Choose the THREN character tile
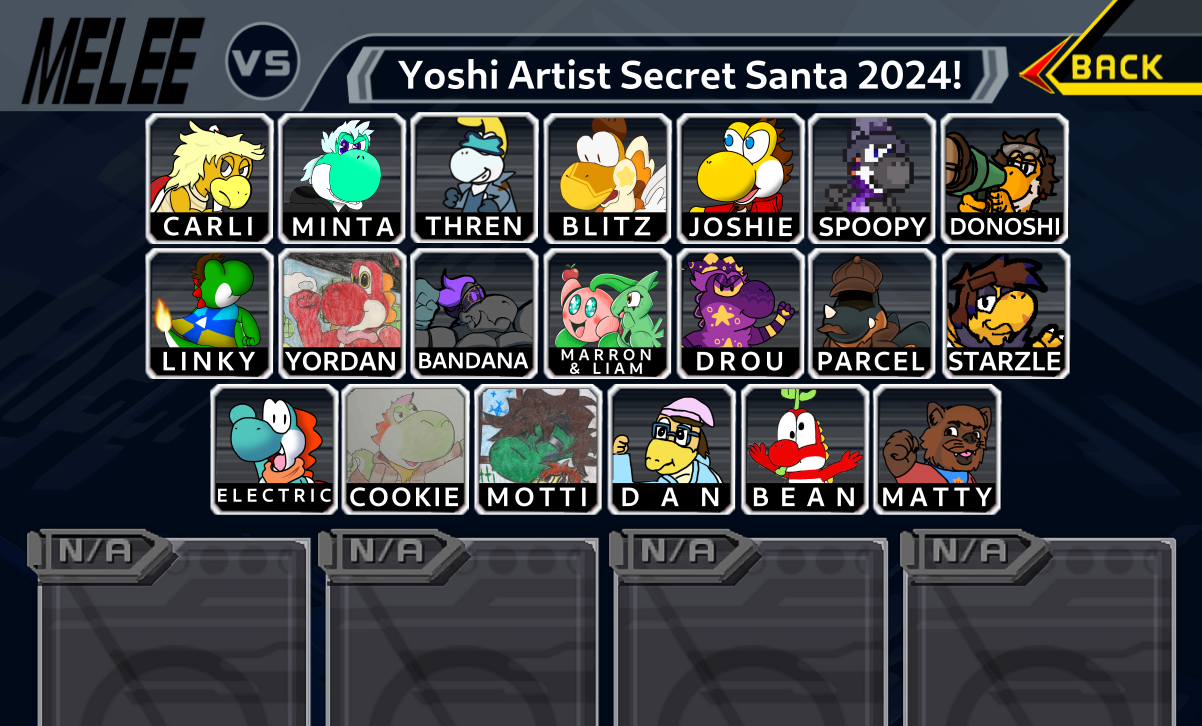Image resolution: width=1202 pixels, height=726 pixels. tap(475, 179)
